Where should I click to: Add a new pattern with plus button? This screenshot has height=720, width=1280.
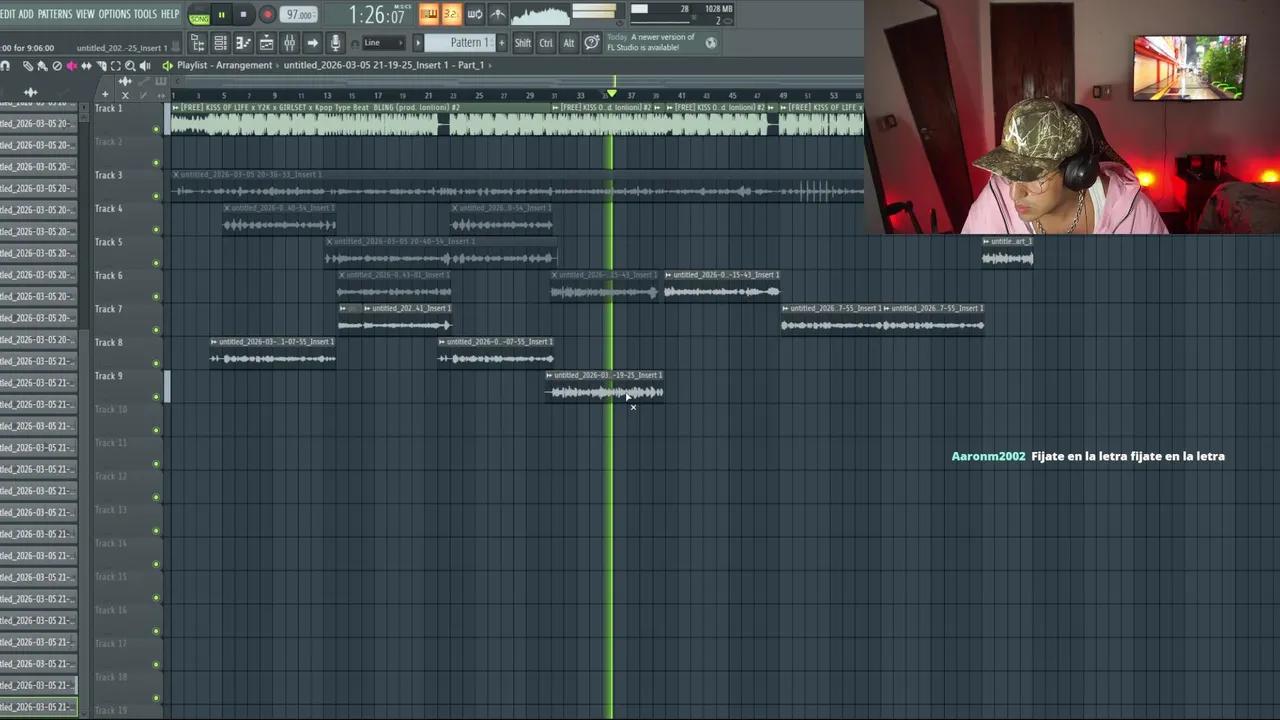(502, 43)
